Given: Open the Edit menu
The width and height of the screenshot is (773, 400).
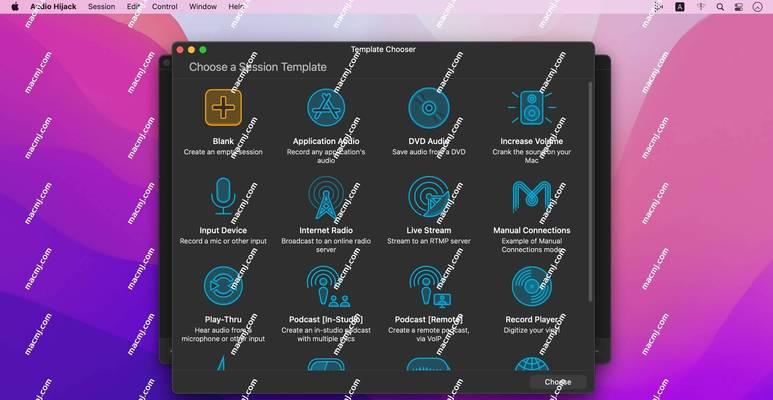Looking at the screenshot, I should (x=133, y=6).
